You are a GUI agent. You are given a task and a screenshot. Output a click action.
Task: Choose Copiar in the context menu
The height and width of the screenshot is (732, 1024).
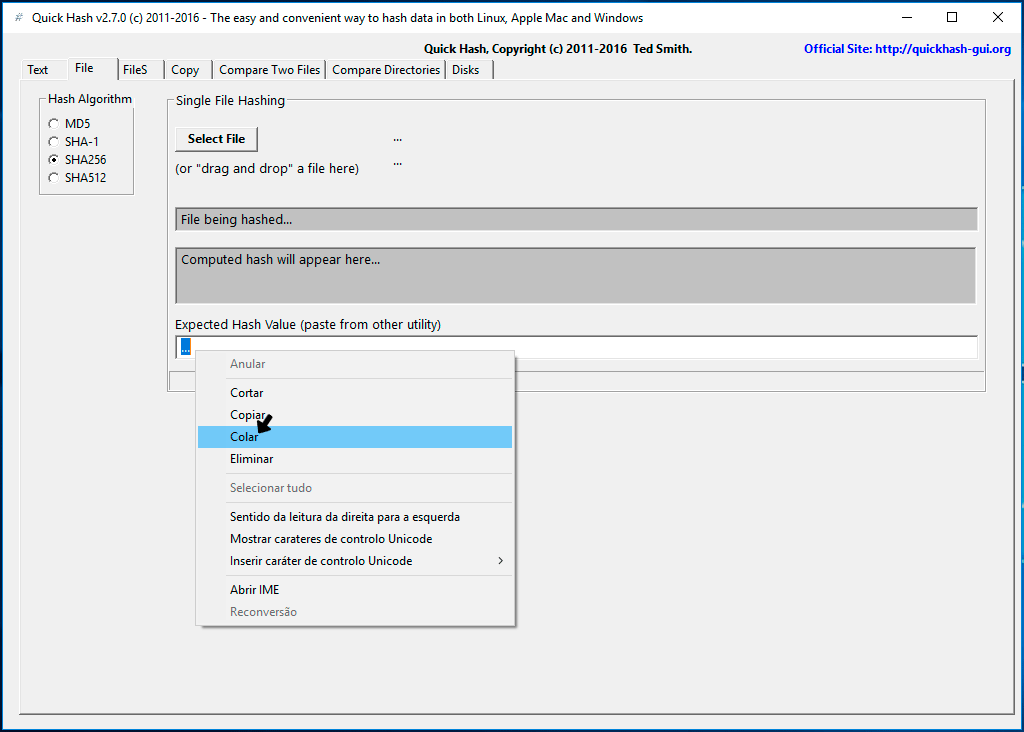point(355,415)
